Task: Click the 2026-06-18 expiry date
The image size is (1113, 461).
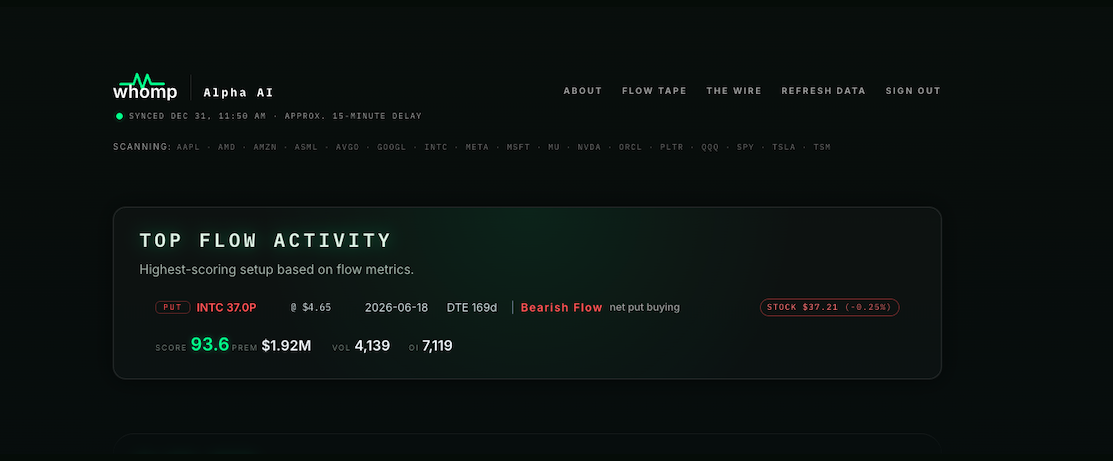Action: pos(396,308)
